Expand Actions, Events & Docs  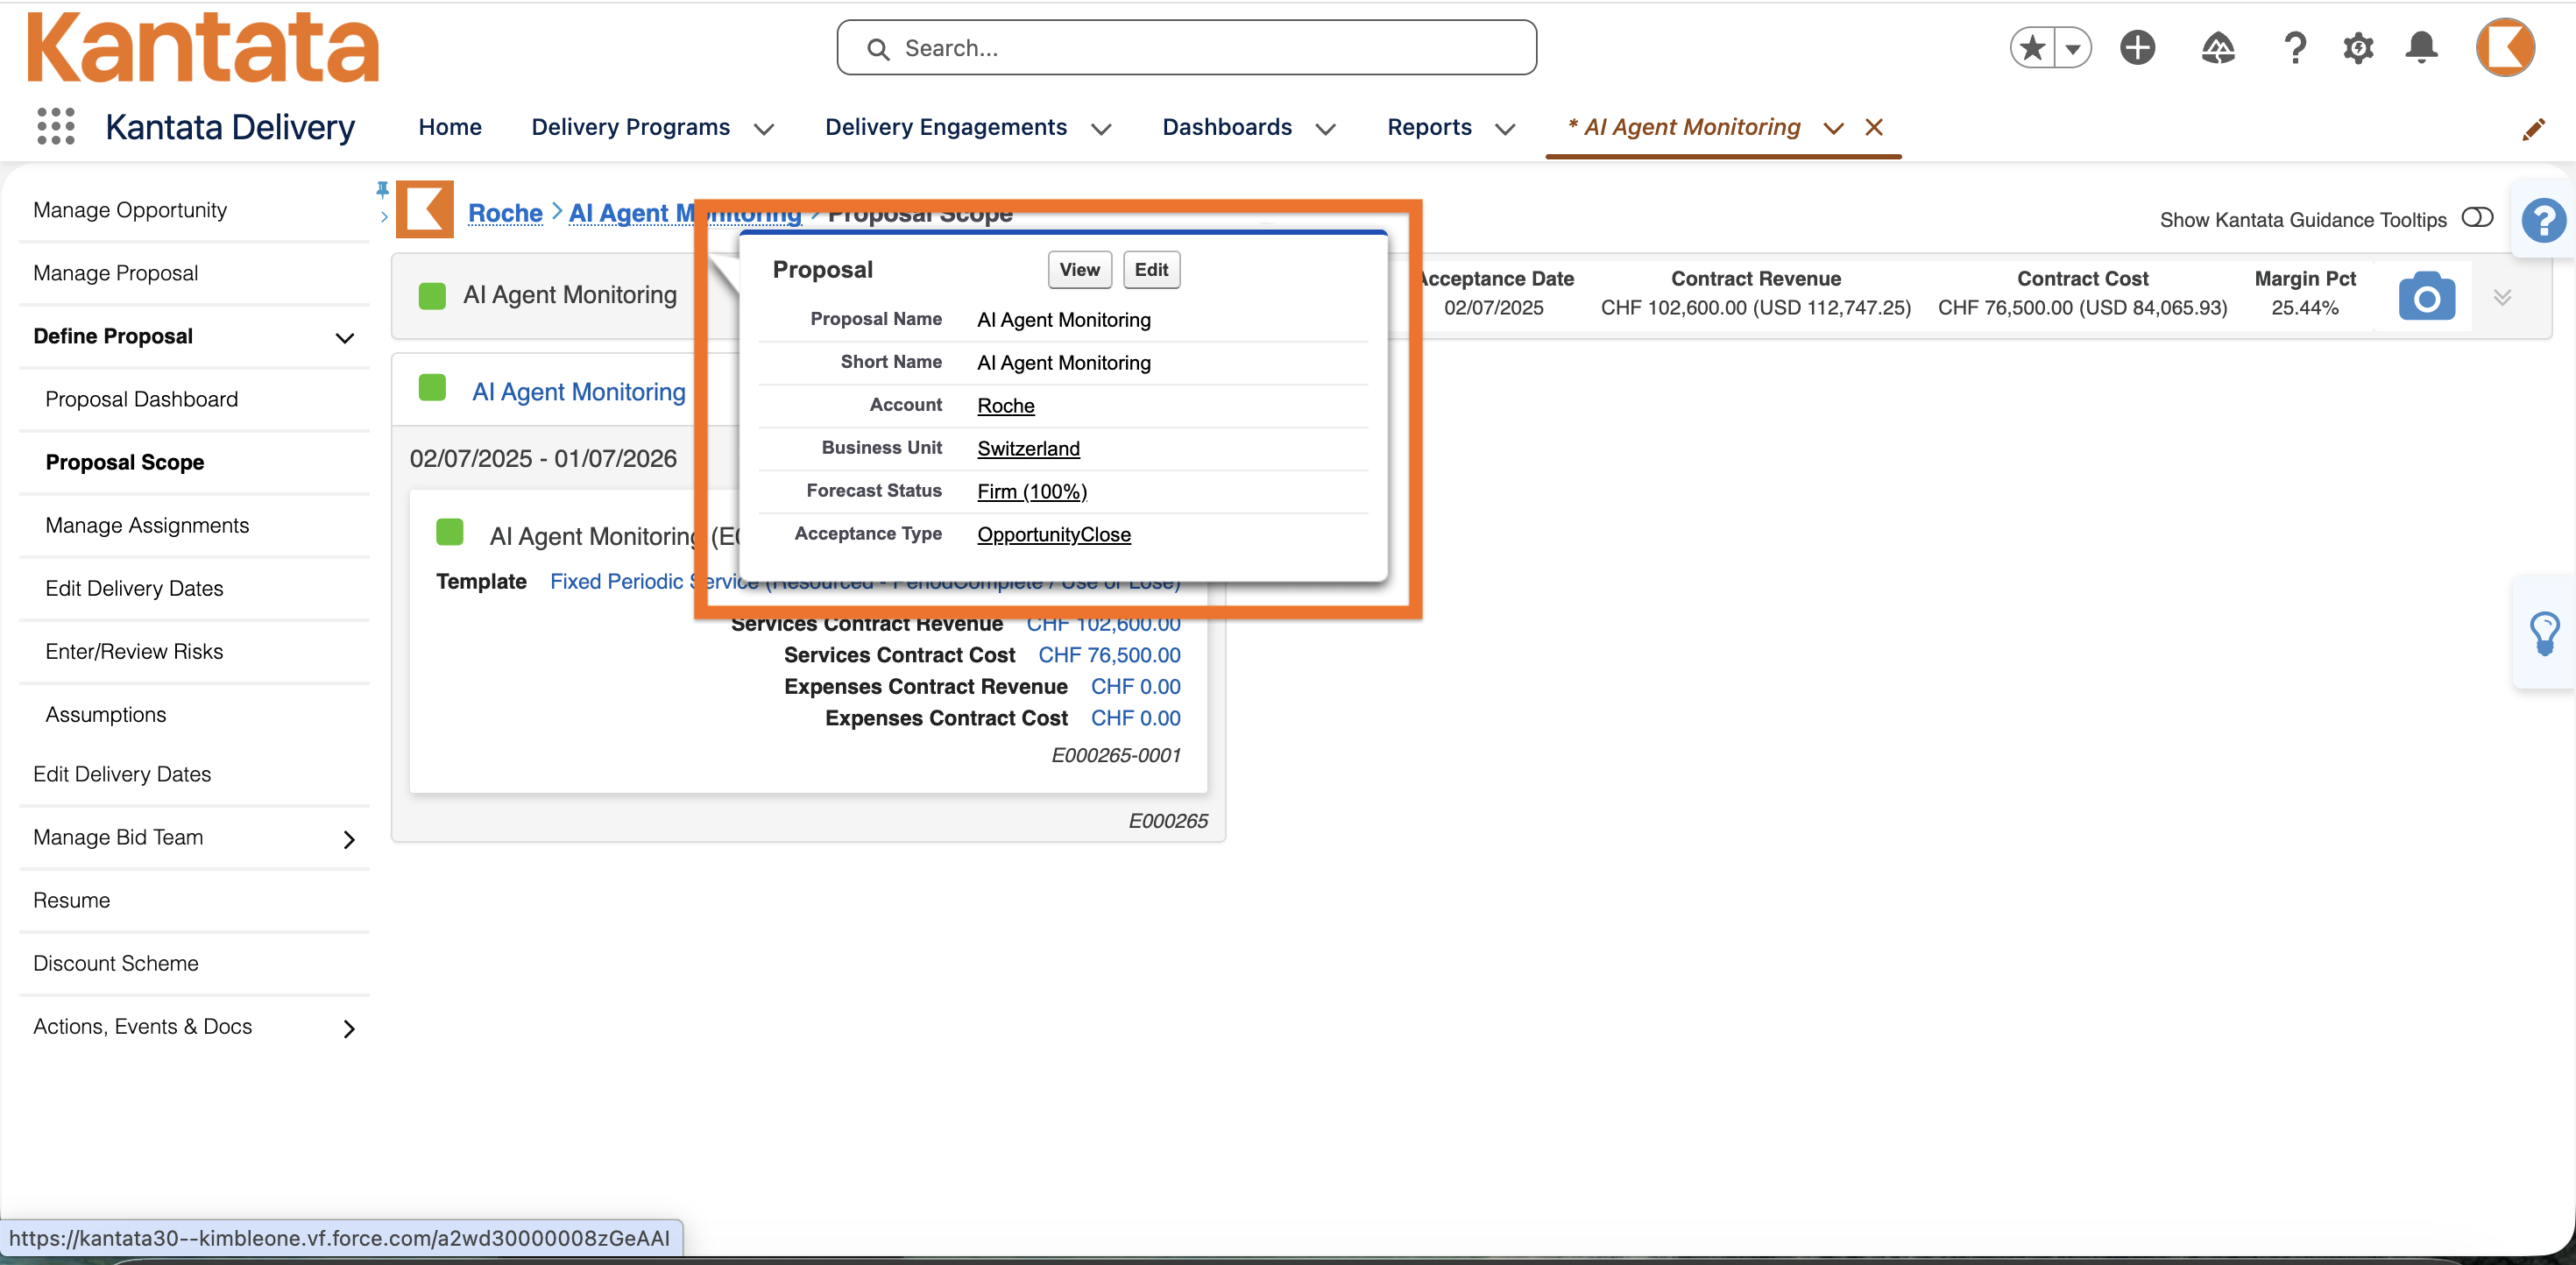[349, 1028]
